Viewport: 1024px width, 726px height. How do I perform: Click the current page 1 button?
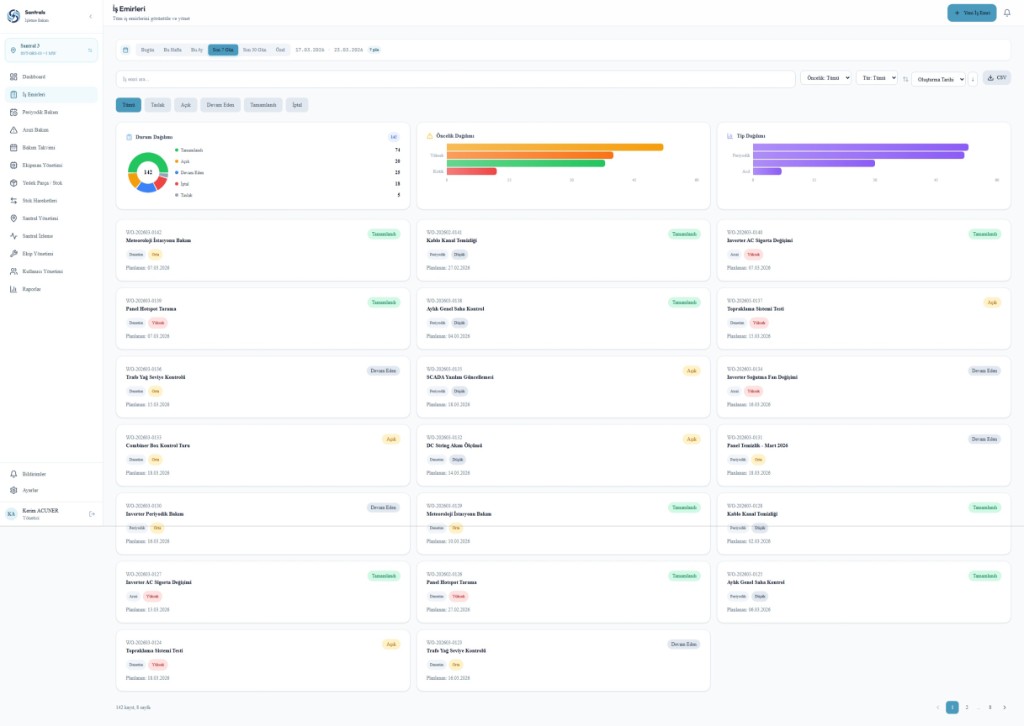[x=952, y=707]
